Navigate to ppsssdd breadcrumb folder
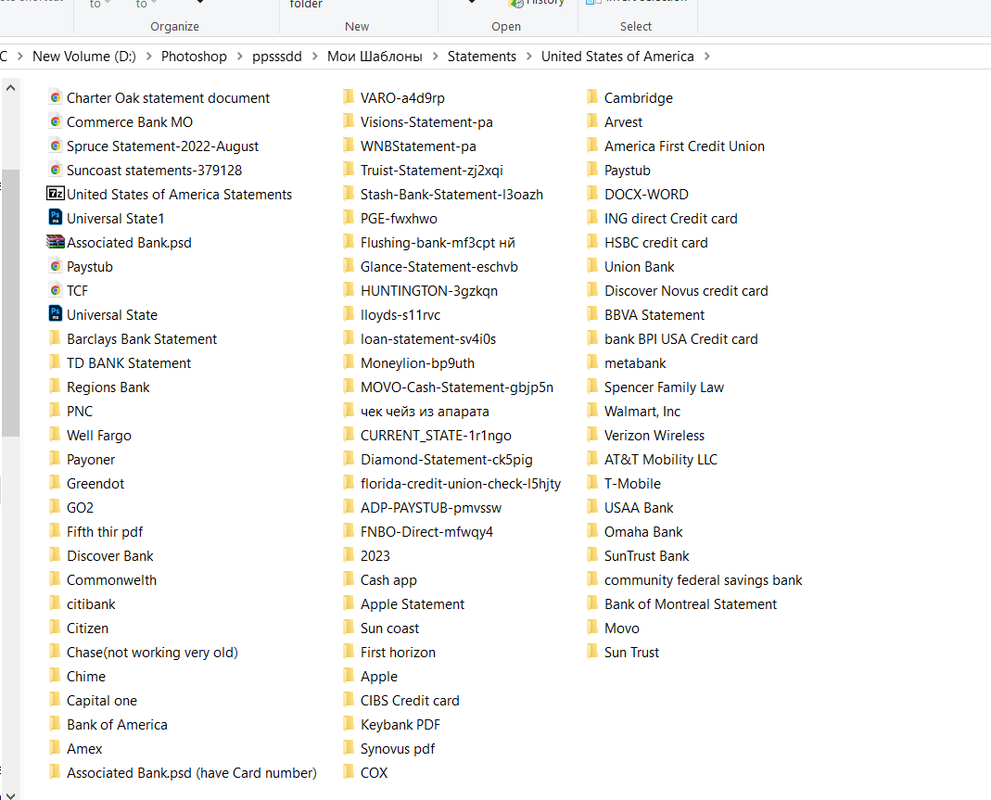The height and width of the screenshot is (800, 991). pyautogui.click(x=277, y=56)
